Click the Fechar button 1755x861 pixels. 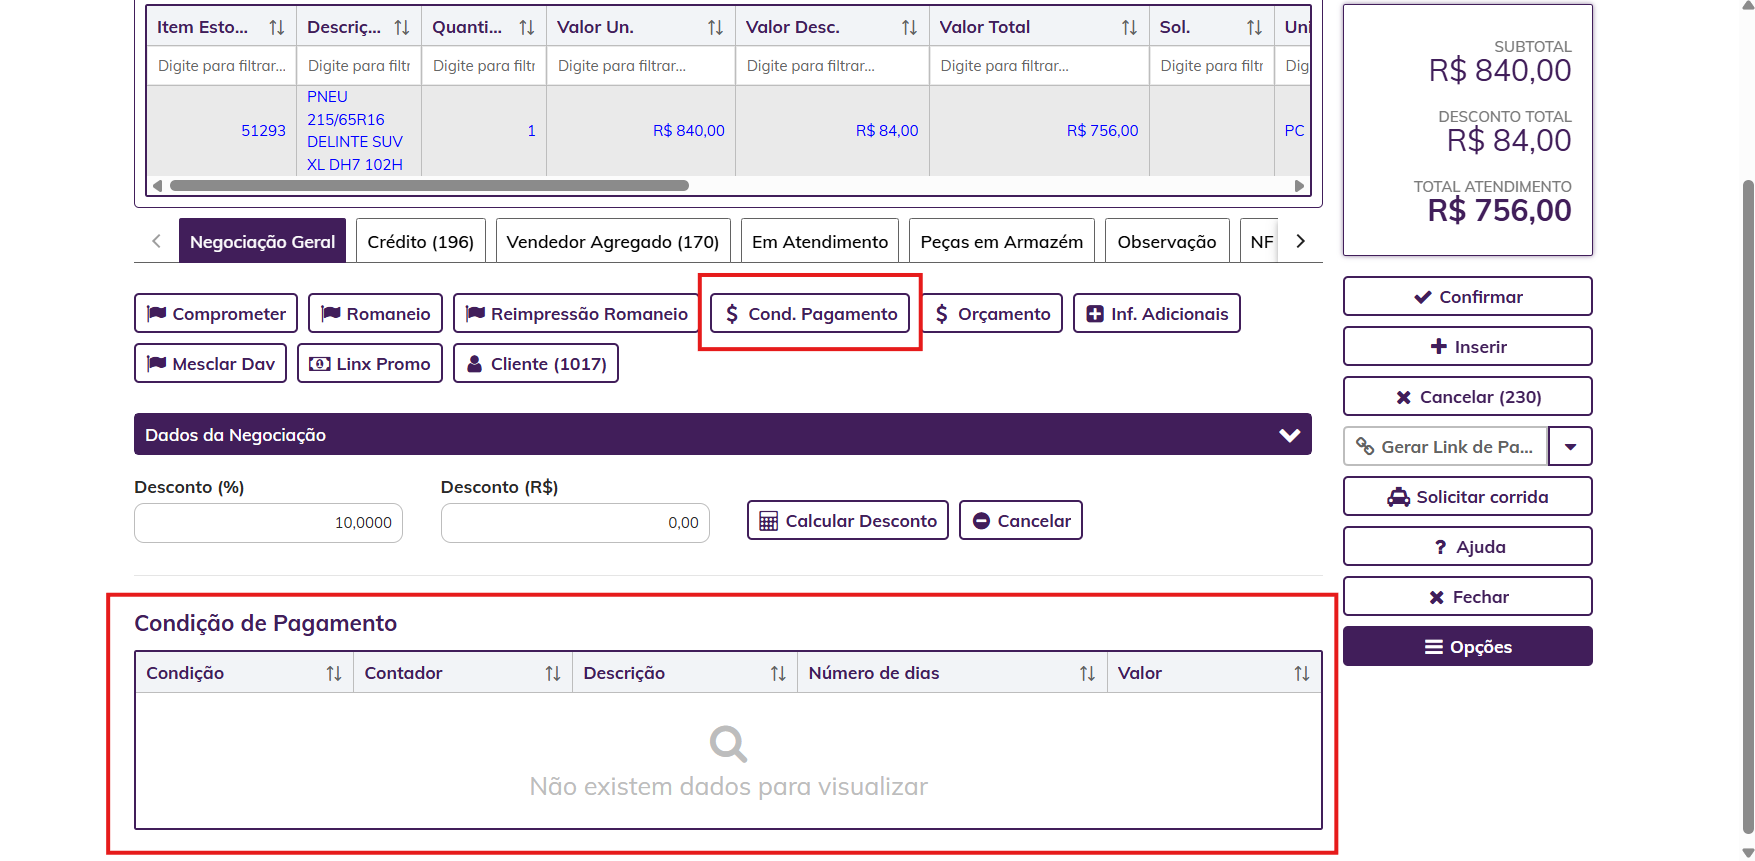(1468, 596)
